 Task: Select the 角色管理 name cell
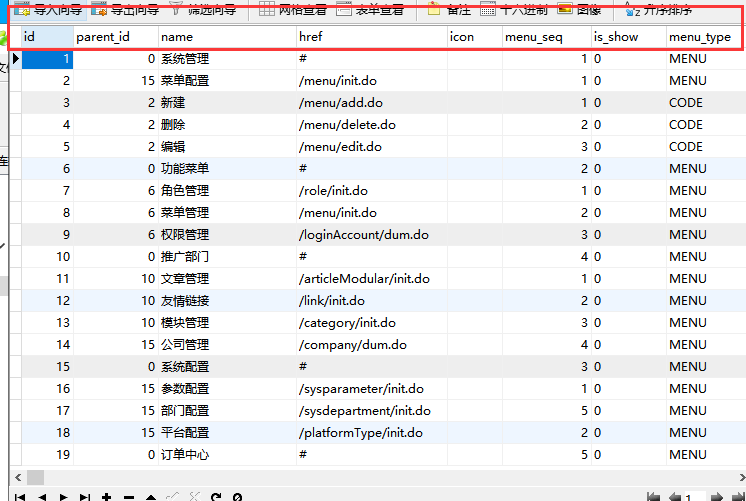227,190
